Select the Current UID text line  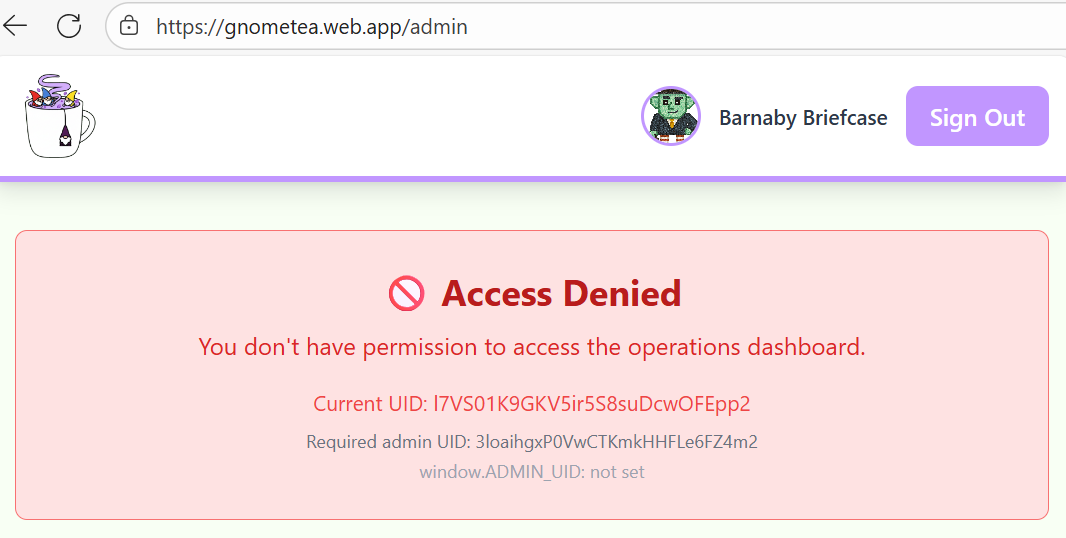point(532,404)
